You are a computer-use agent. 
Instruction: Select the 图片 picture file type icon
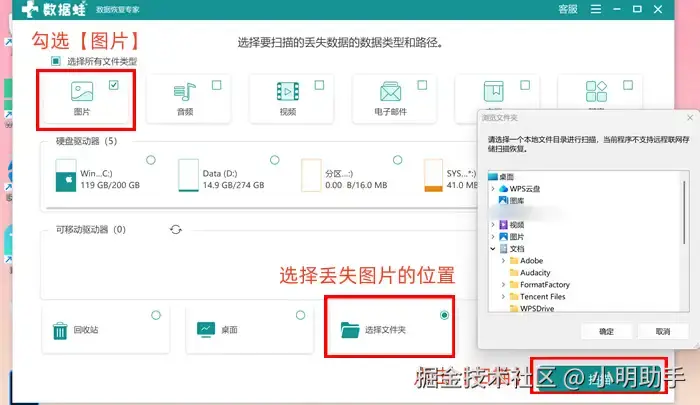[x=82, y=91]
